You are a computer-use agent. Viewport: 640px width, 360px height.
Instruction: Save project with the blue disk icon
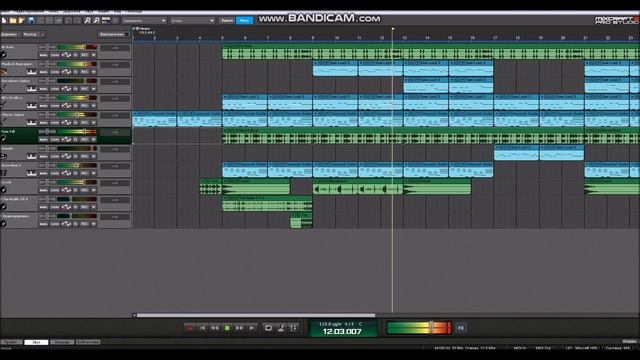pos(31,20)
